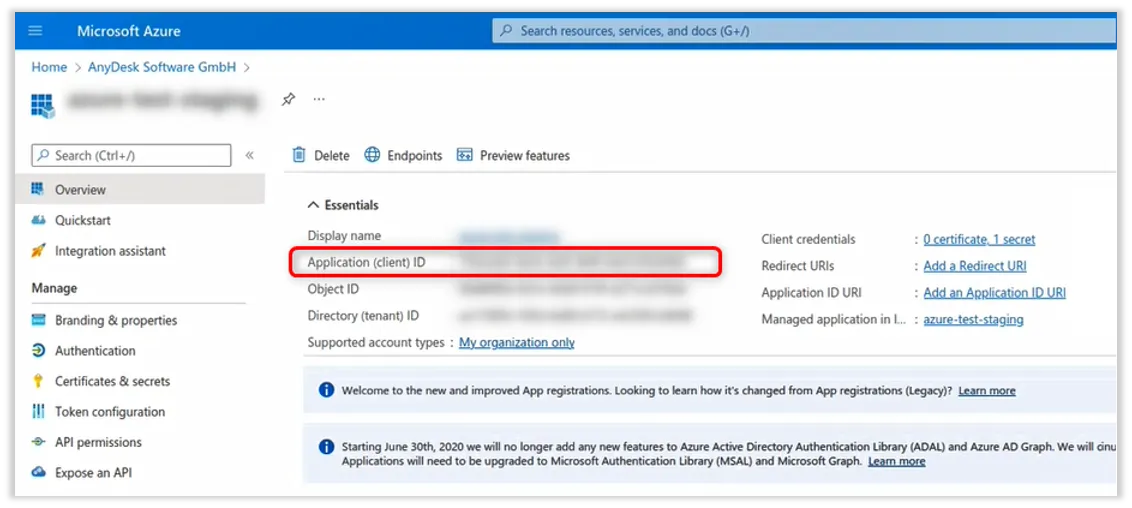
Task: Open the hamburger portal menu
Action: coord(36,31)
